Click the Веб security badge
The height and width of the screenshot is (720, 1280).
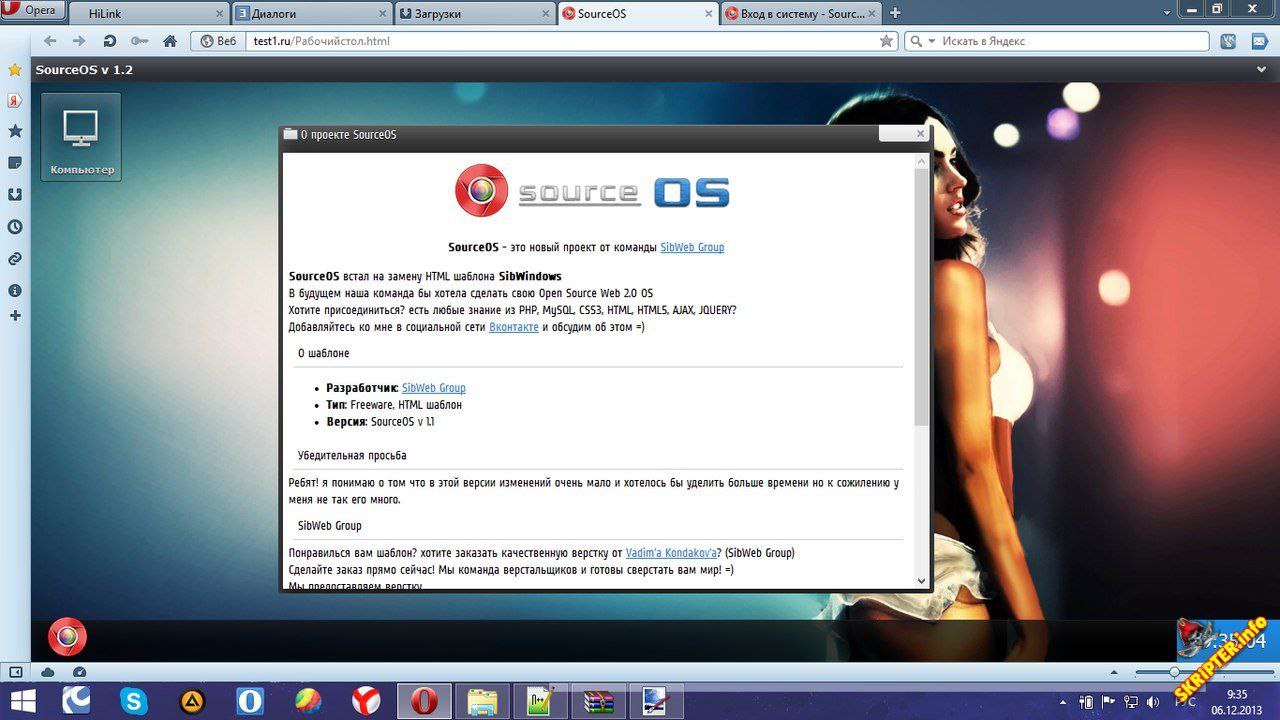218,41
